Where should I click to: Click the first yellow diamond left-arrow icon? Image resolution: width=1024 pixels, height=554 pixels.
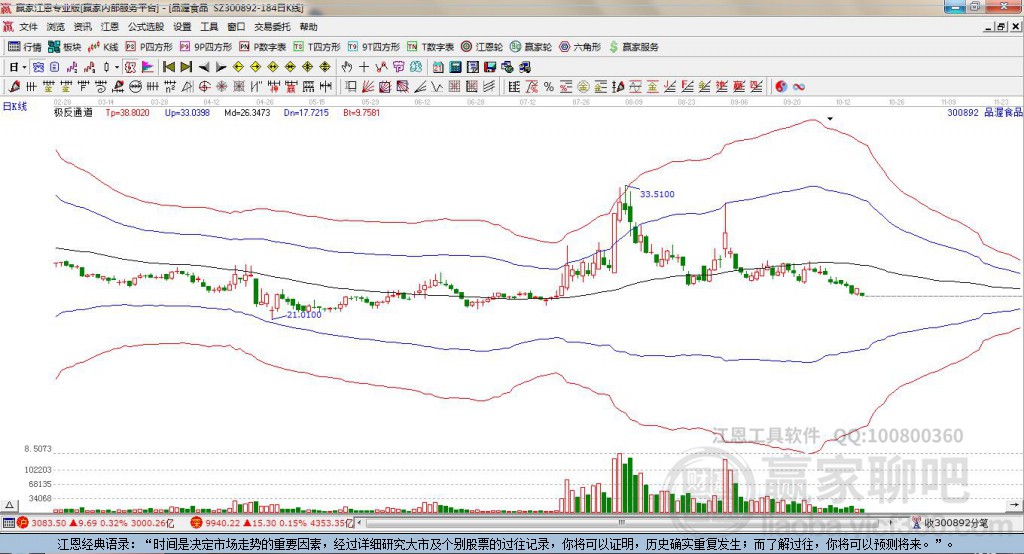(x=238, y=67)
